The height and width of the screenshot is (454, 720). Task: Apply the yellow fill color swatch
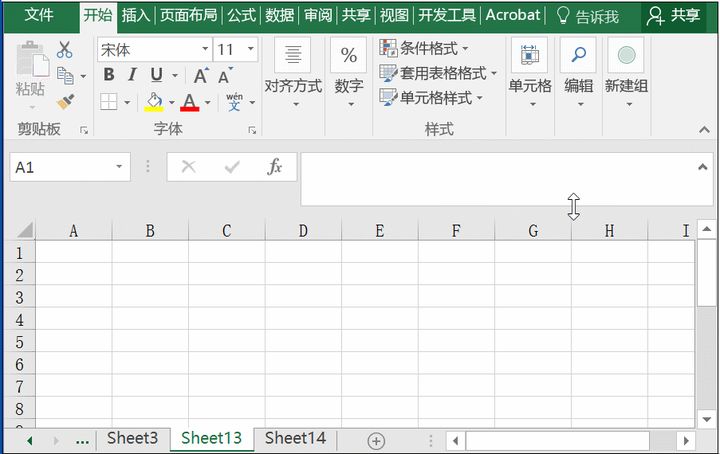coord(154,102)
